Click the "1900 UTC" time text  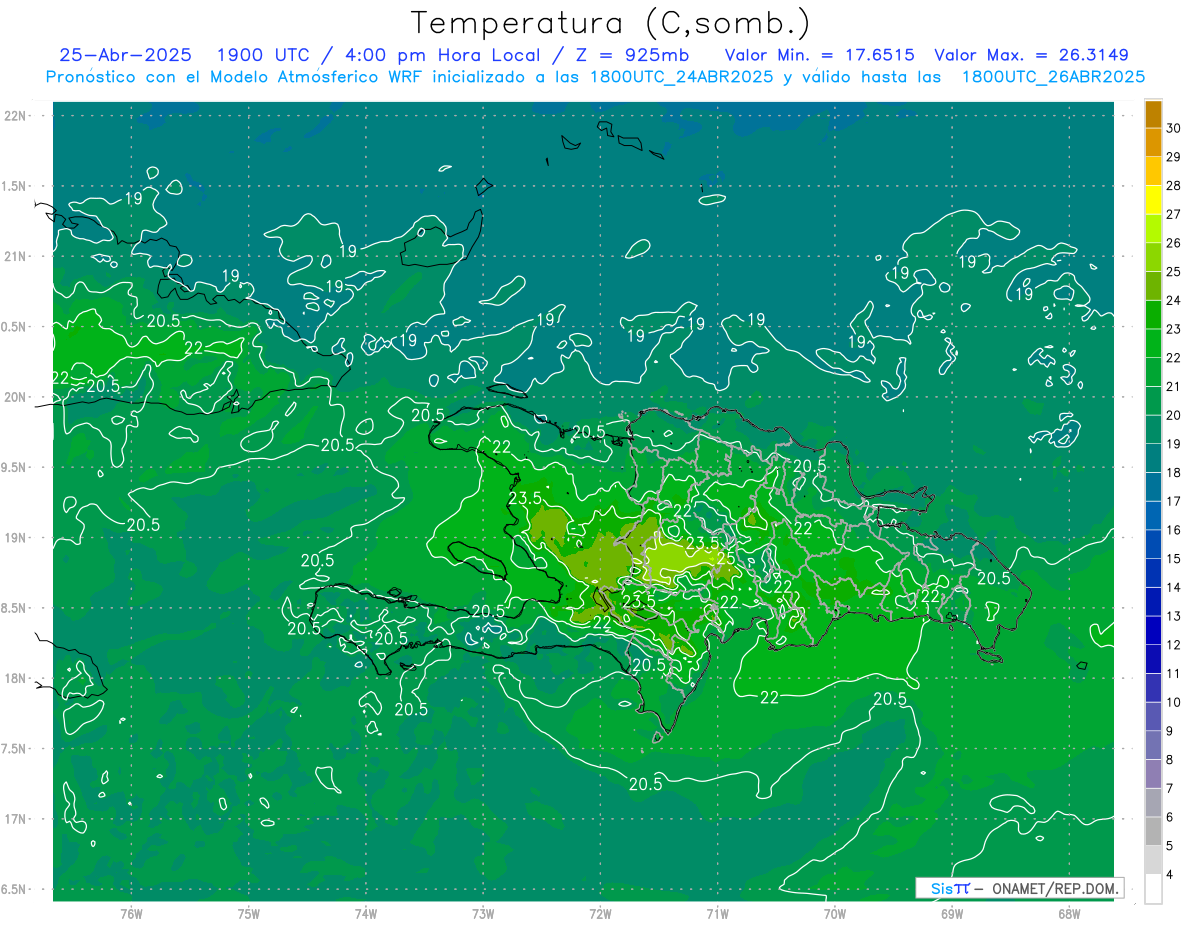tap(262, 55)
